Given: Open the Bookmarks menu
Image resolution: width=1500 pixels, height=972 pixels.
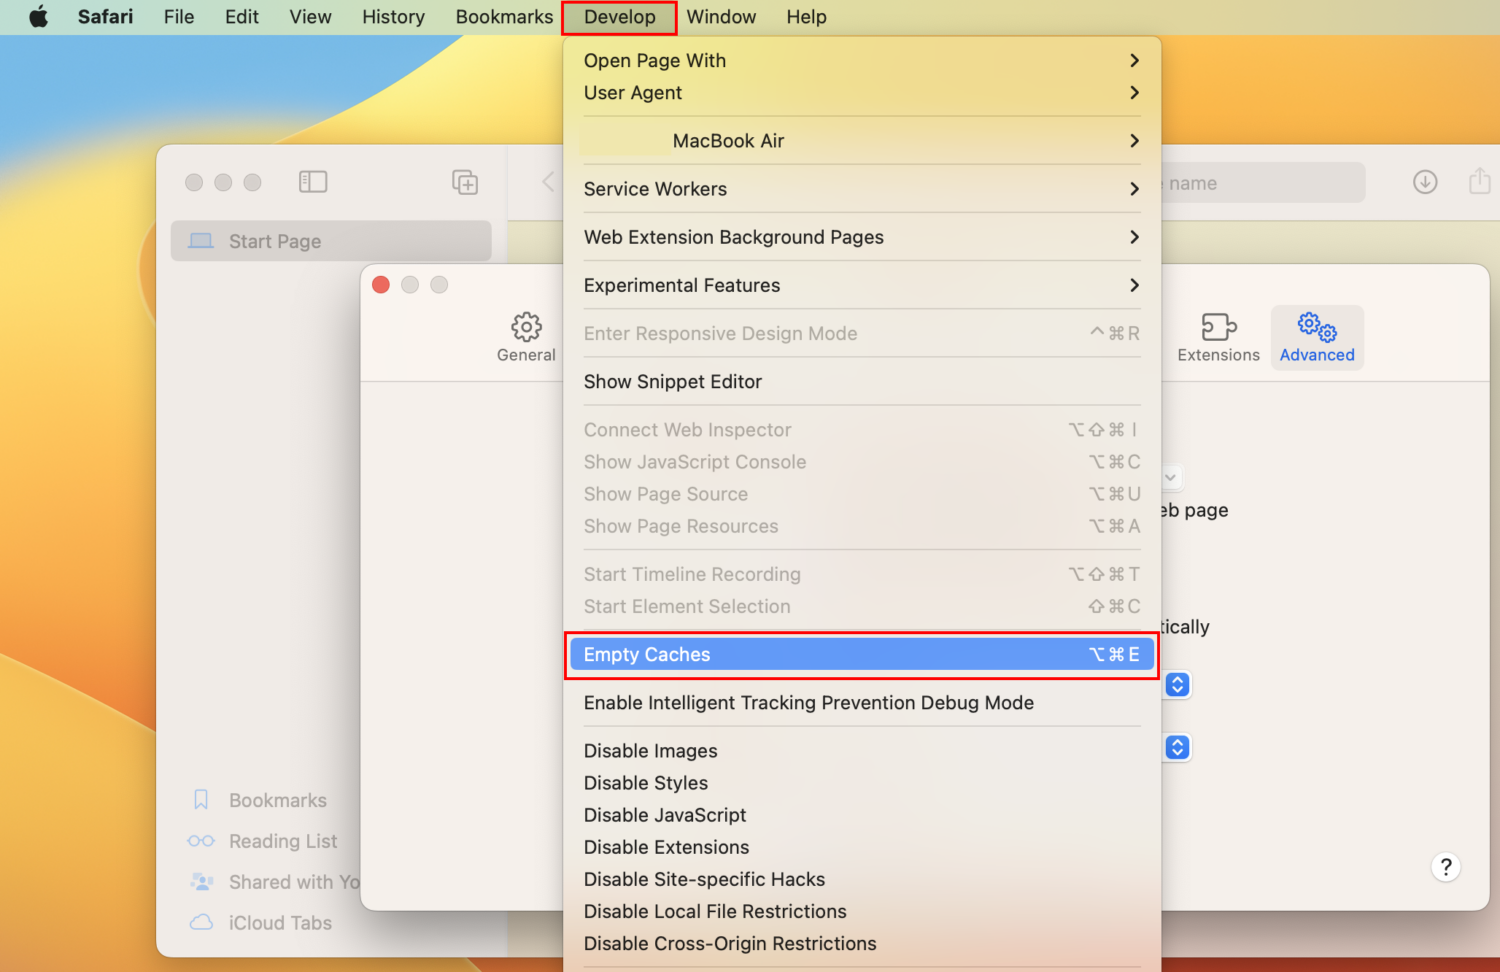Looking at the screenshot, I should click(x=504, y=17).
